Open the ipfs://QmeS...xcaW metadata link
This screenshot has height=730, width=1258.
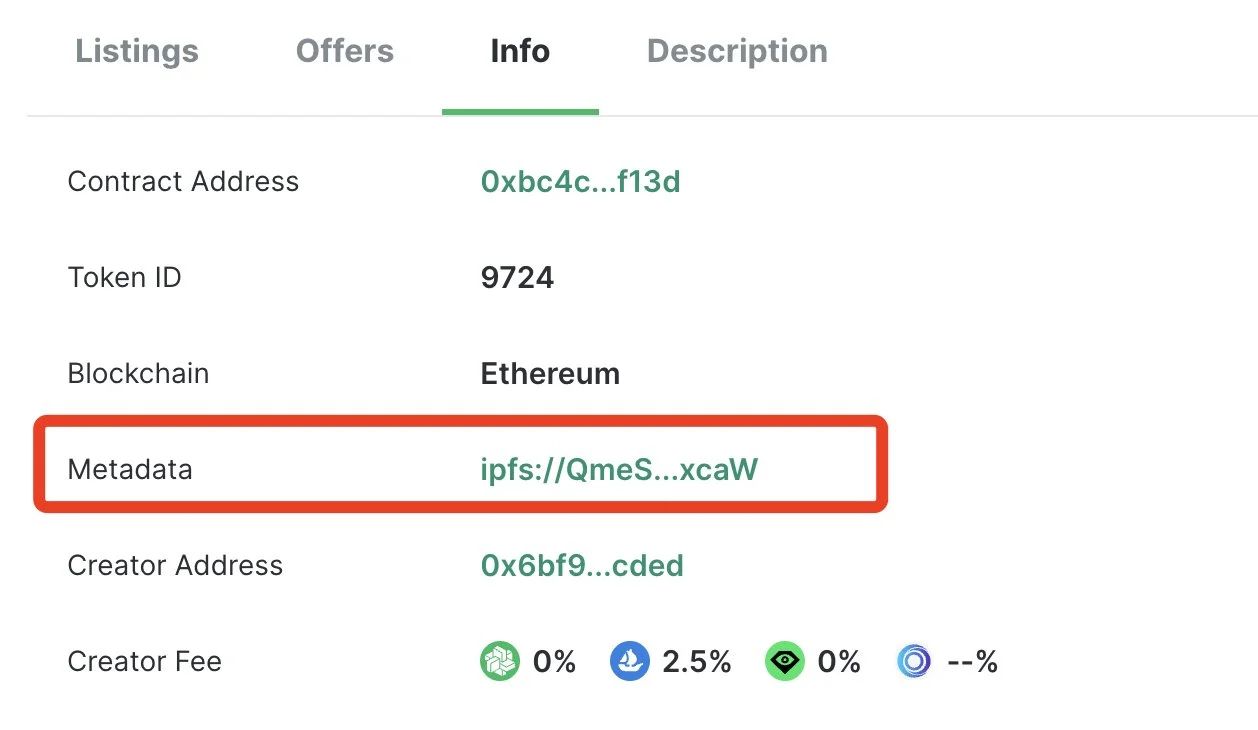(x=620, y=469)
